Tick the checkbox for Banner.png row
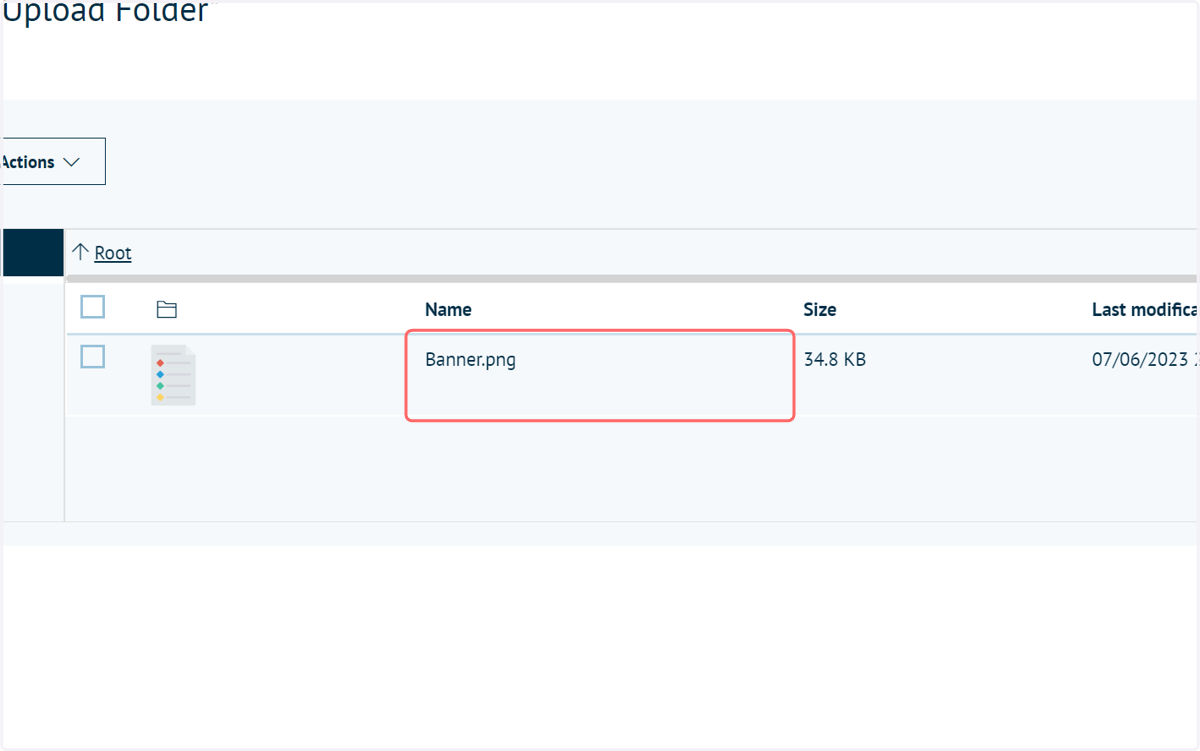The width and height of the screenshot is (1200, 751). (x=93, y=356)
